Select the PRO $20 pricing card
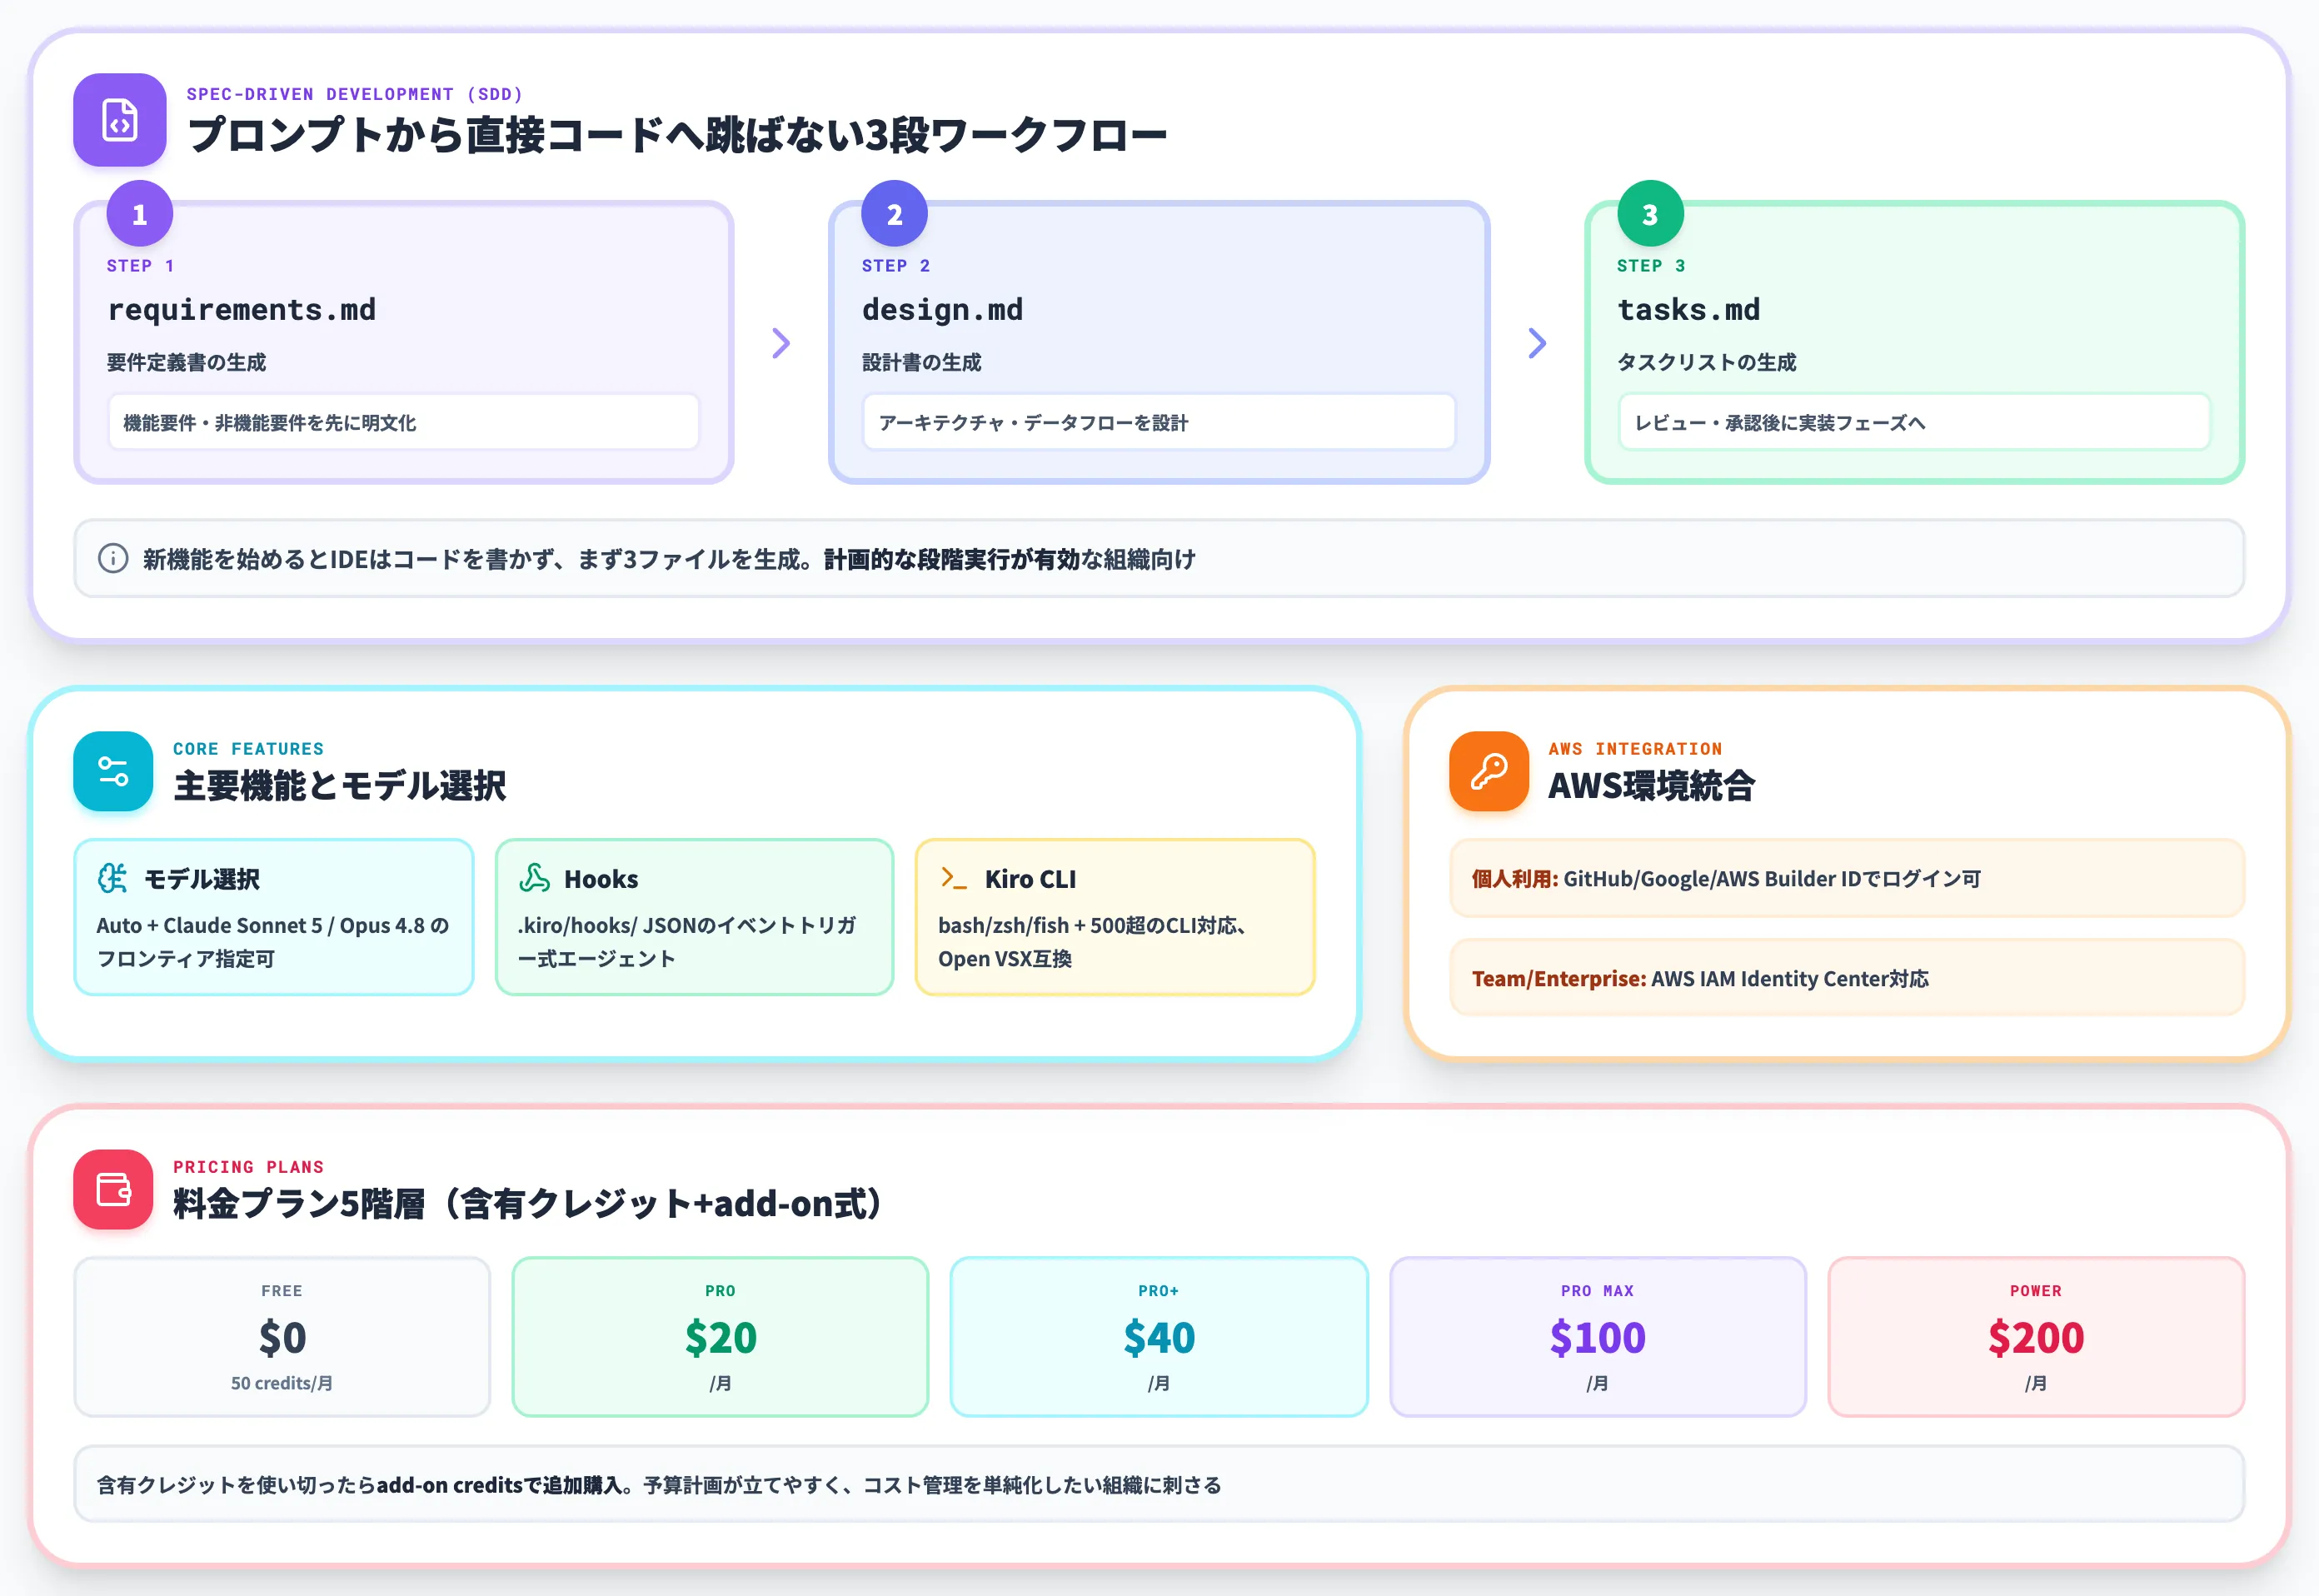The width and height of the screenshot is (2319, 1596). (x=720, y=1336)
